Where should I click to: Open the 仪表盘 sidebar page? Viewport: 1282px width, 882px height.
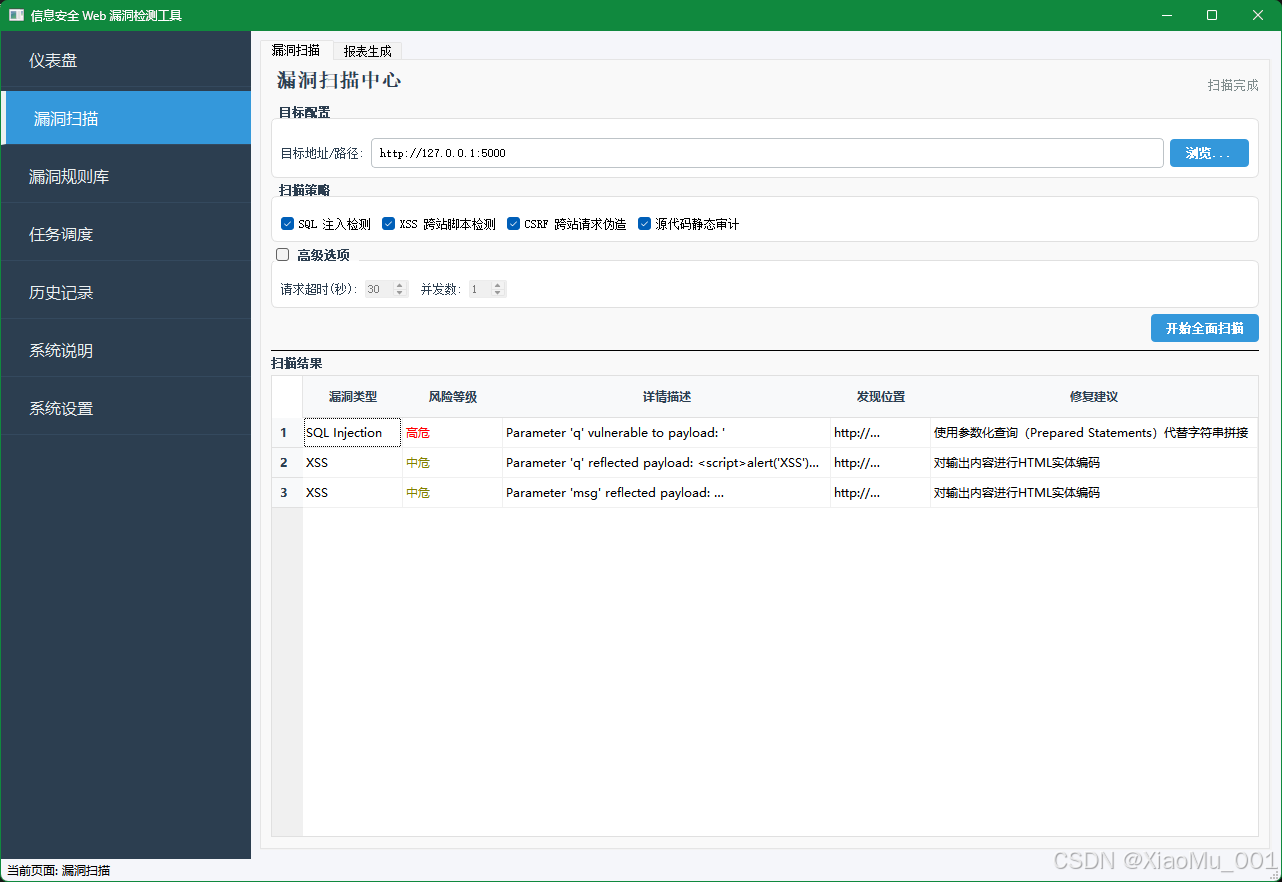point(126,61)
